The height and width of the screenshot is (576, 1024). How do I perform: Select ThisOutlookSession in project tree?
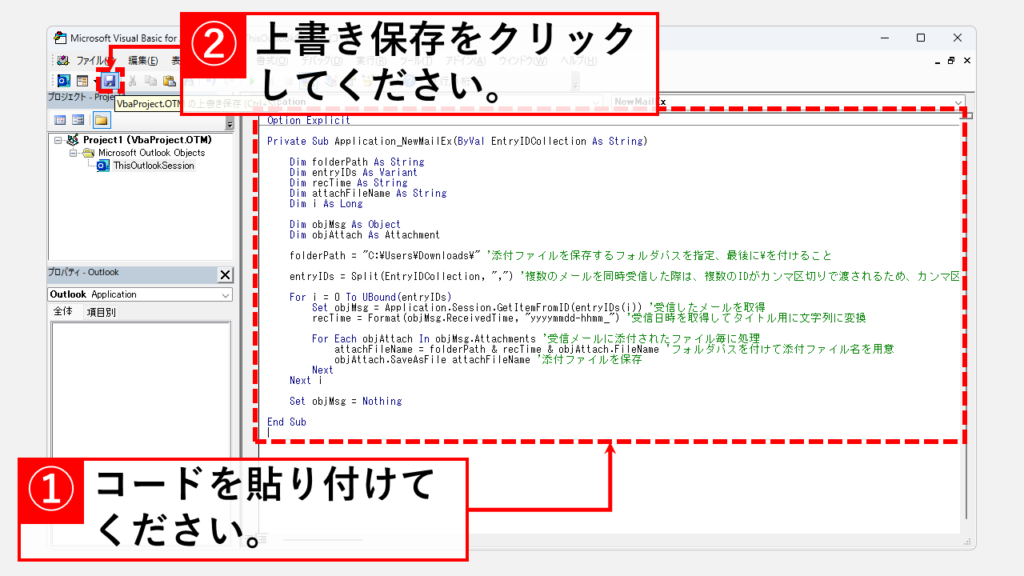pos(153,166)
